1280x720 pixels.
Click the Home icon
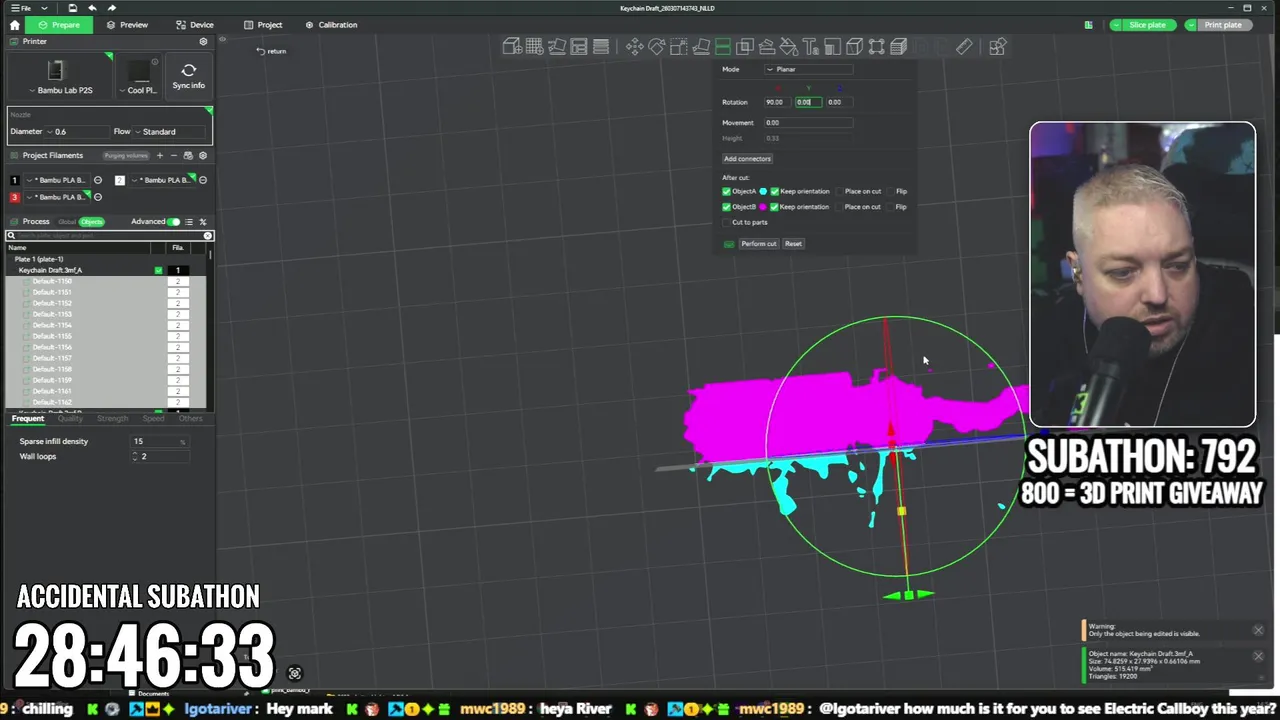pyautogui.click(x=14, y=25)
